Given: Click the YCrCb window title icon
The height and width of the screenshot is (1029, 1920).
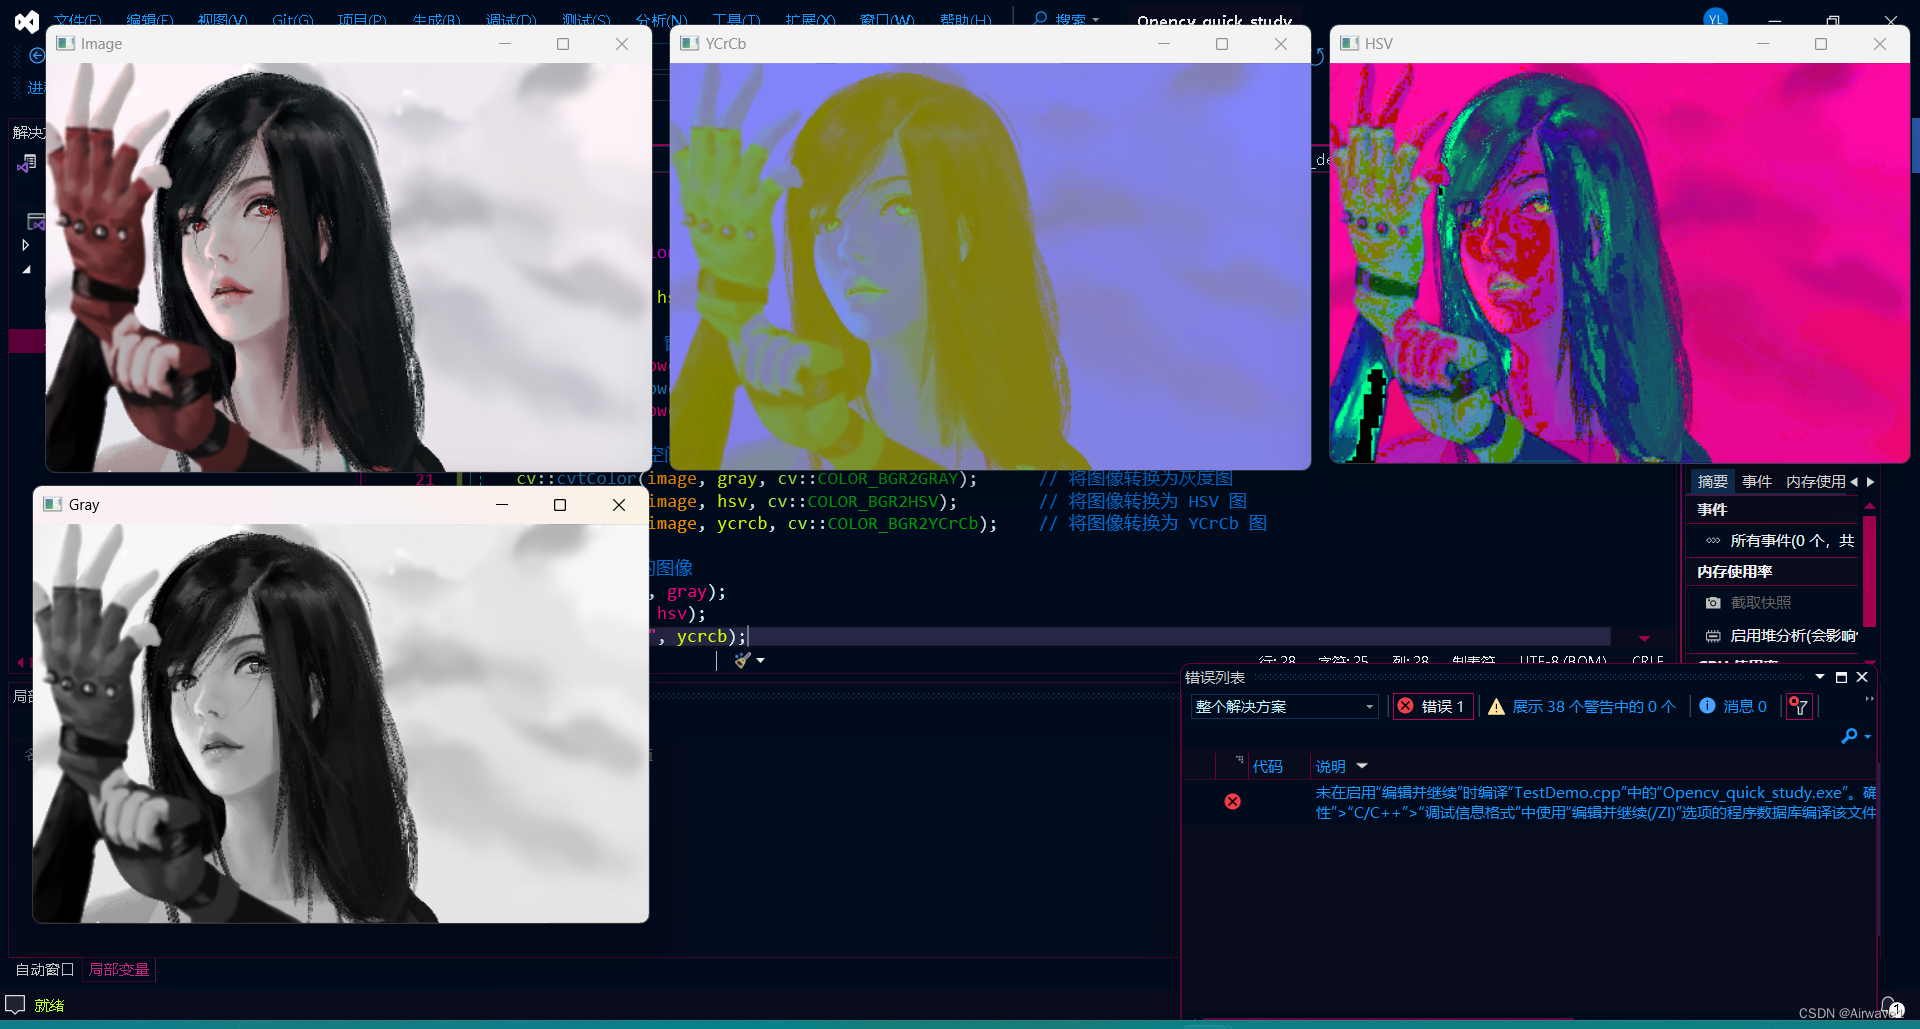Looking at the screenshot, I should click(689, 44).
